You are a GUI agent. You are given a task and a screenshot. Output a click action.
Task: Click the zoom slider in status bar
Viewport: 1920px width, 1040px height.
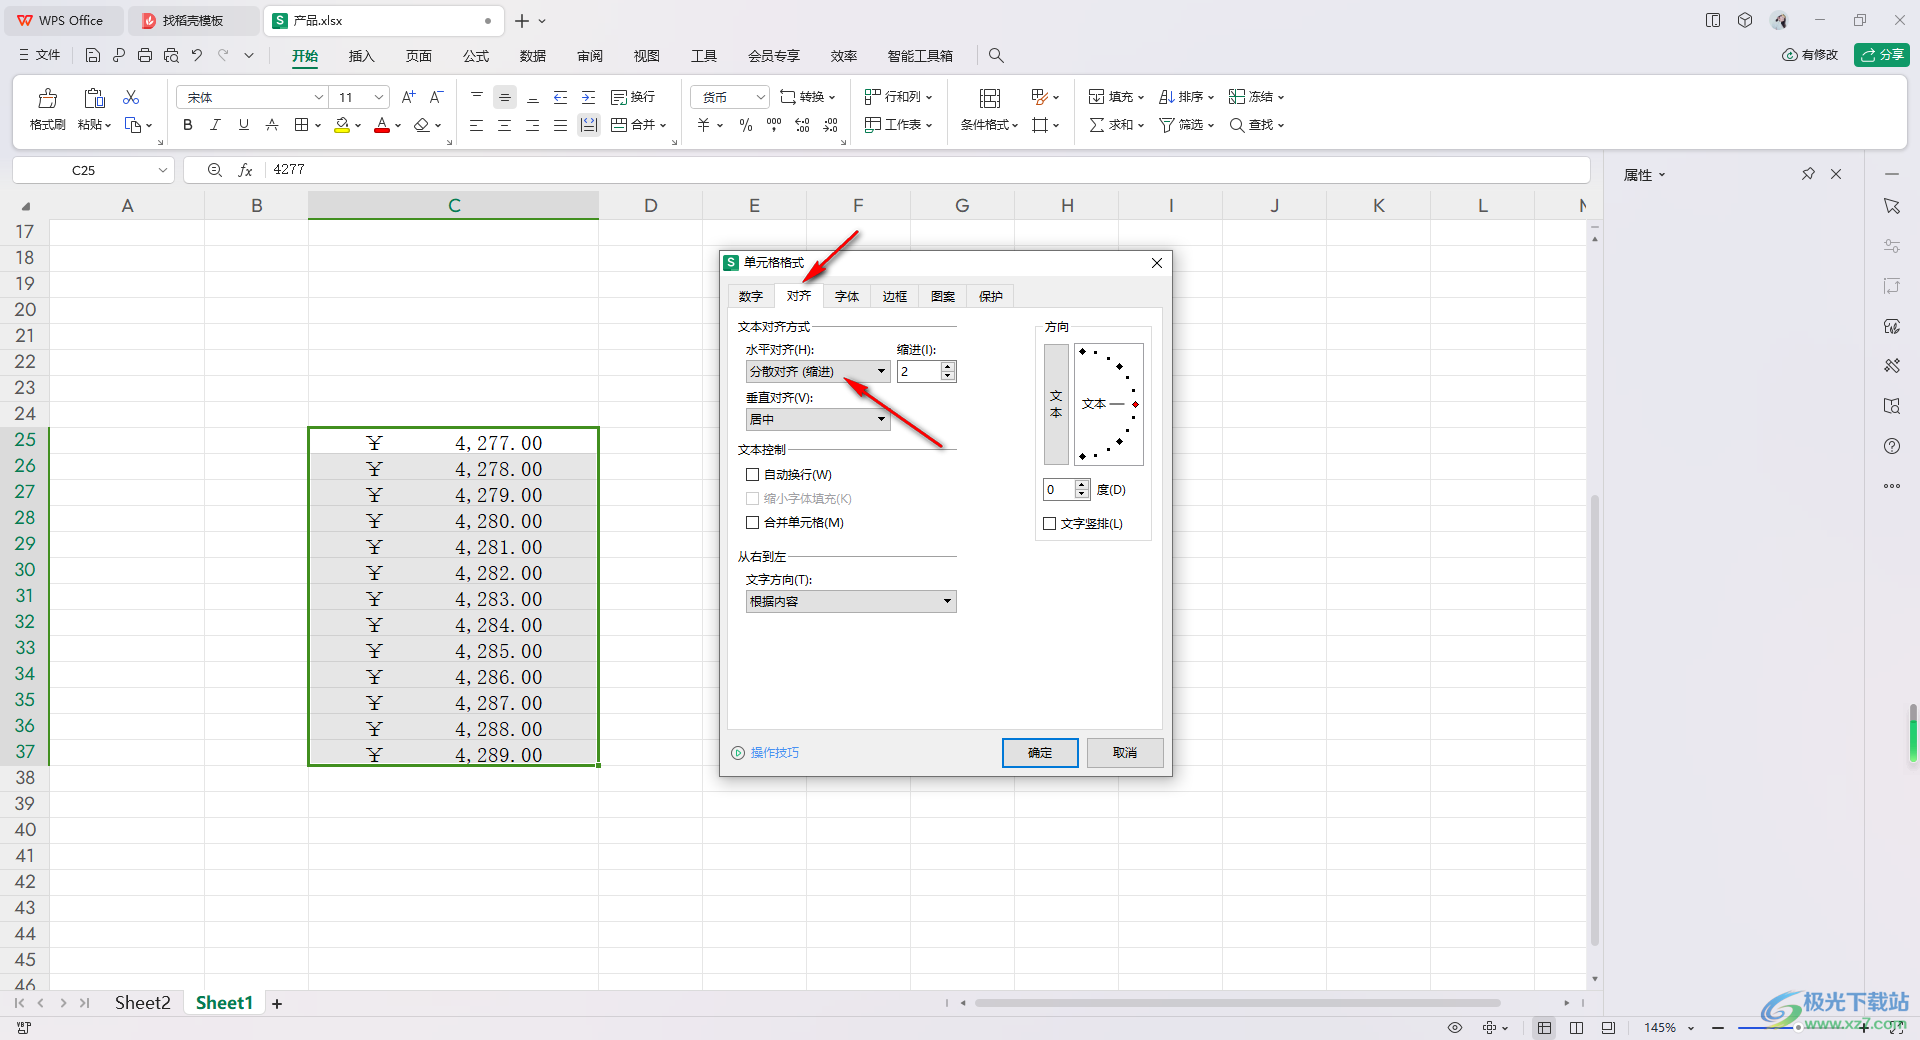[x=1797, y=1028]
